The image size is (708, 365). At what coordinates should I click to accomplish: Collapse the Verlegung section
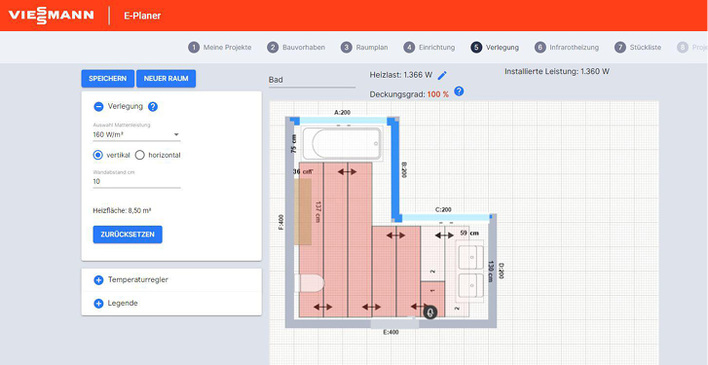pyautogui.click(x=98, y=107)
